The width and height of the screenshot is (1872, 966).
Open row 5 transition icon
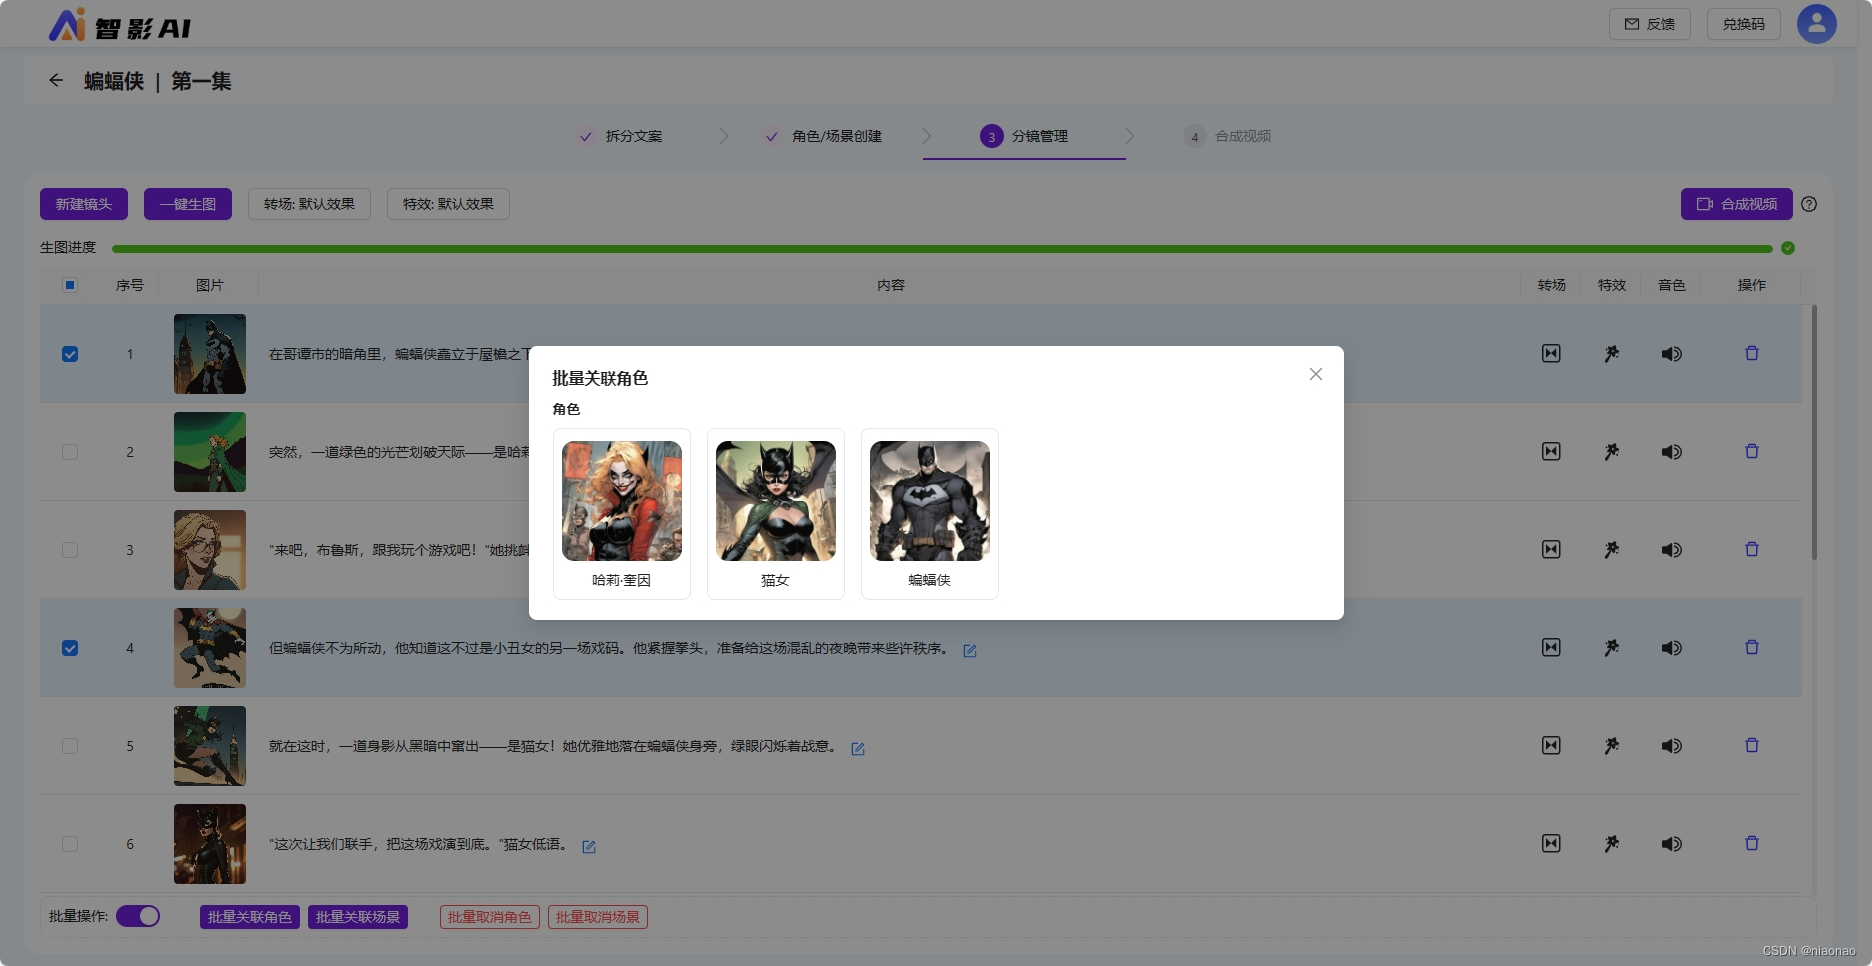pos(1551,745)
